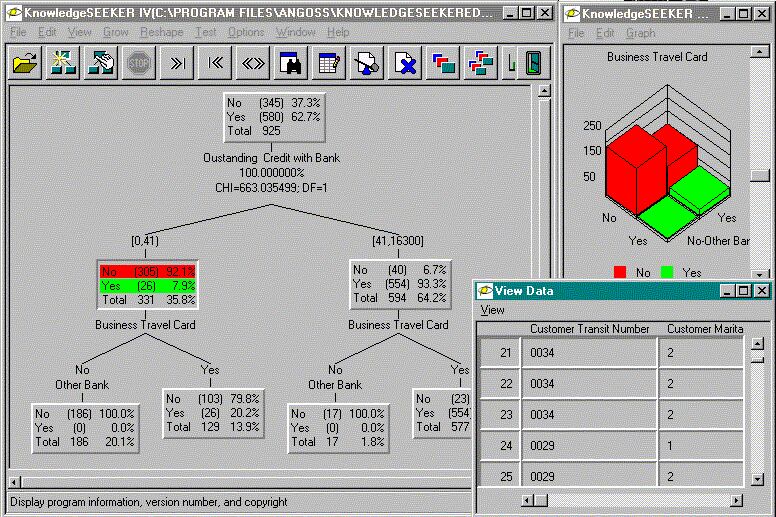This screenshot has height=517, width=776.
Task: Click the tree pane vertical scrollbar up arrow
Action: point(544,91)
